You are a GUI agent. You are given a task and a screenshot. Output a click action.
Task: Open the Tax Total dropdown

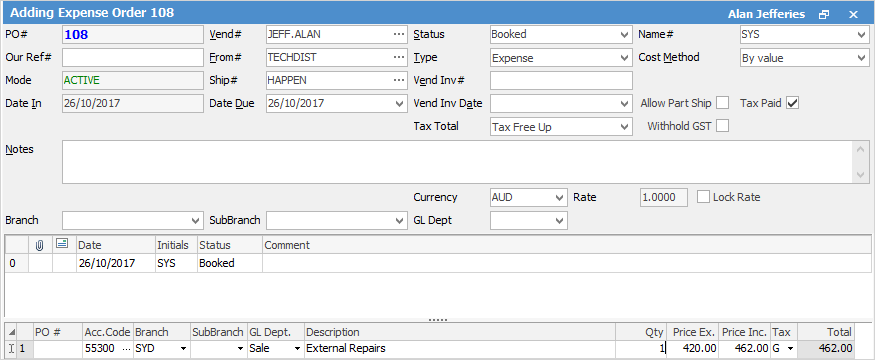[x=625, y=127]
